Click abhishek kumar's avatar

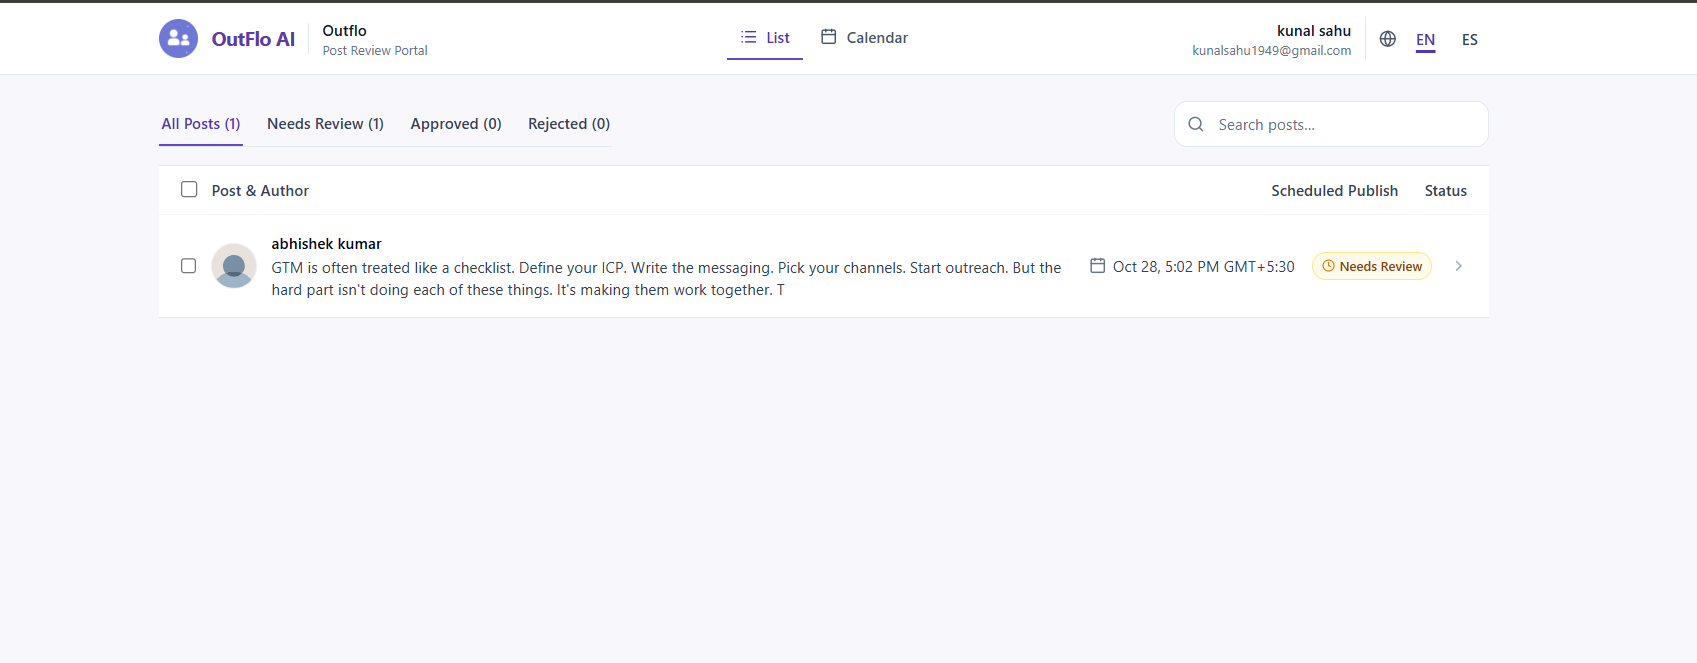[x=234, y=266]
